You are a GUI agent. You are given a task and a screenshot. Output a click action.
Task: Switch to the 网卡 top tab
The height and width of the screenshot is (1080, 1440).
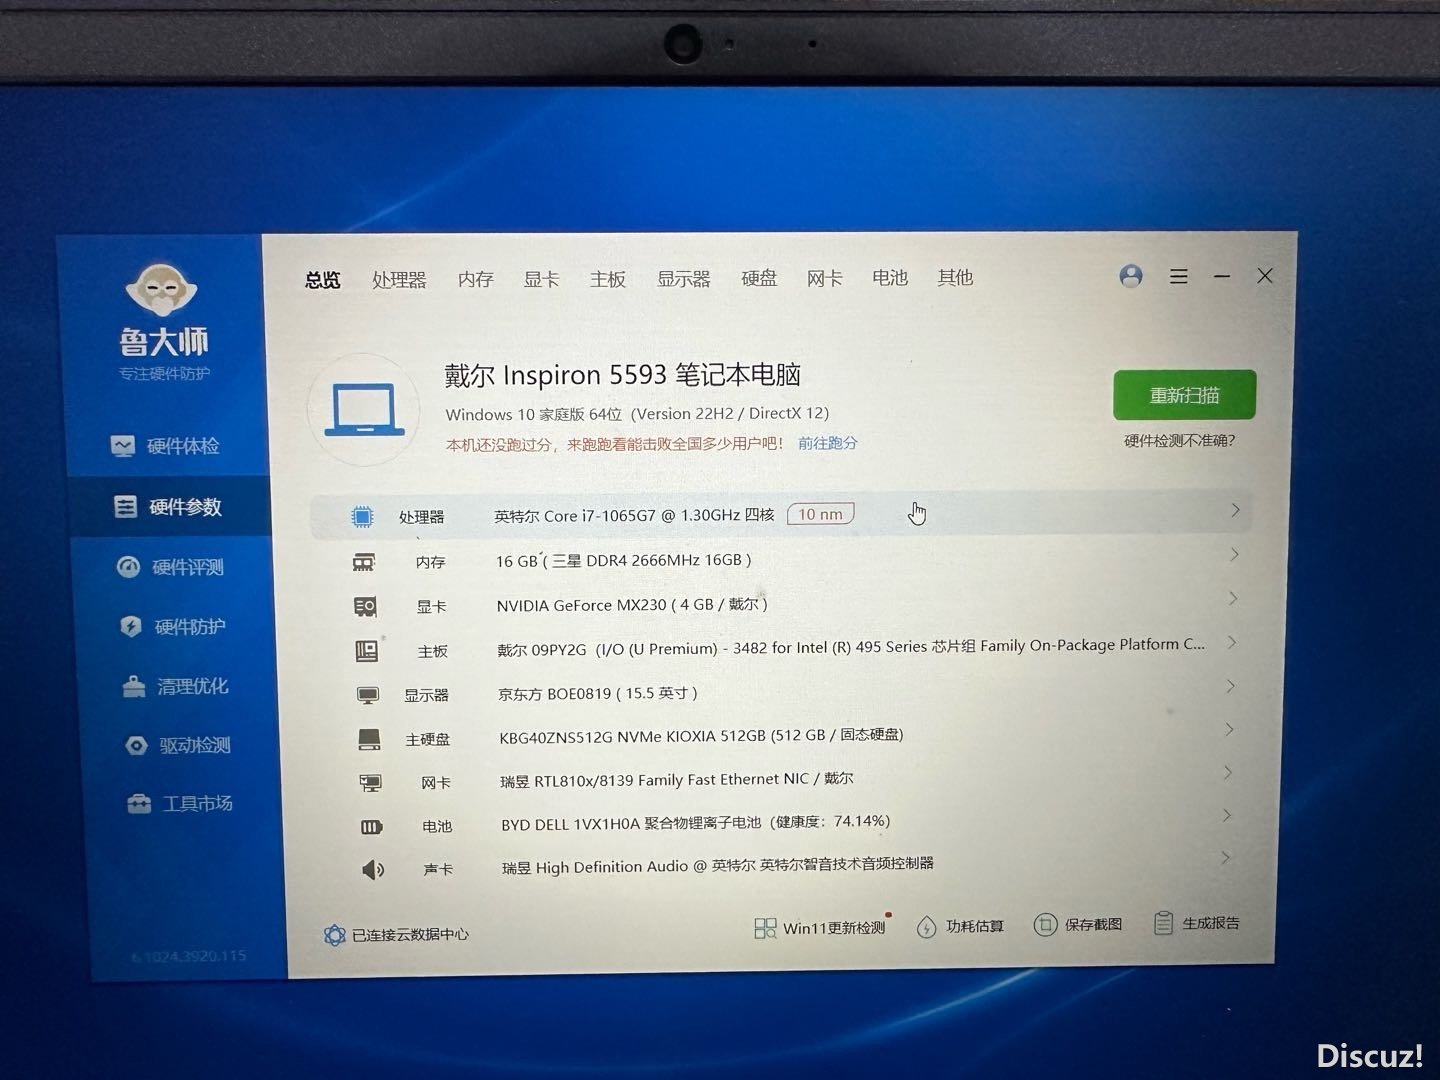[825, 278]
